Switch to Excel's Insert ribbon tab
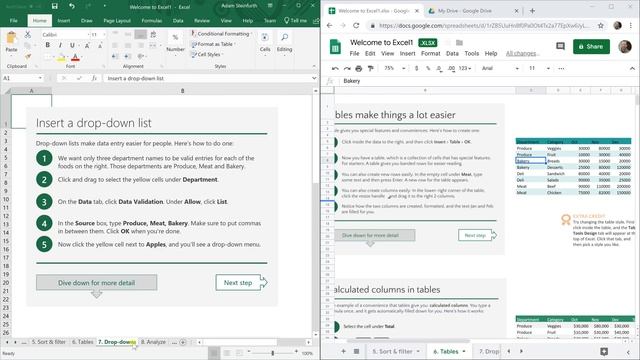Viewport: 640px width, 360px height. point(64,20)
